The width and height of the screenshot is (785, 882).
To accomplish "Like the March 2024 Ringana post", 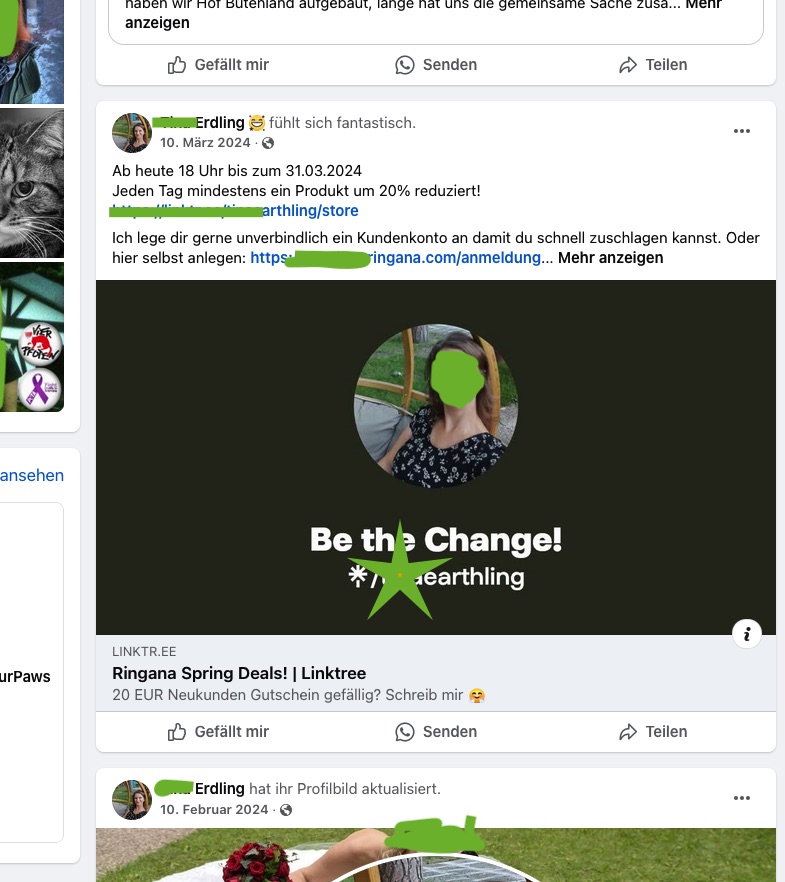I will (x=218, y=731).
